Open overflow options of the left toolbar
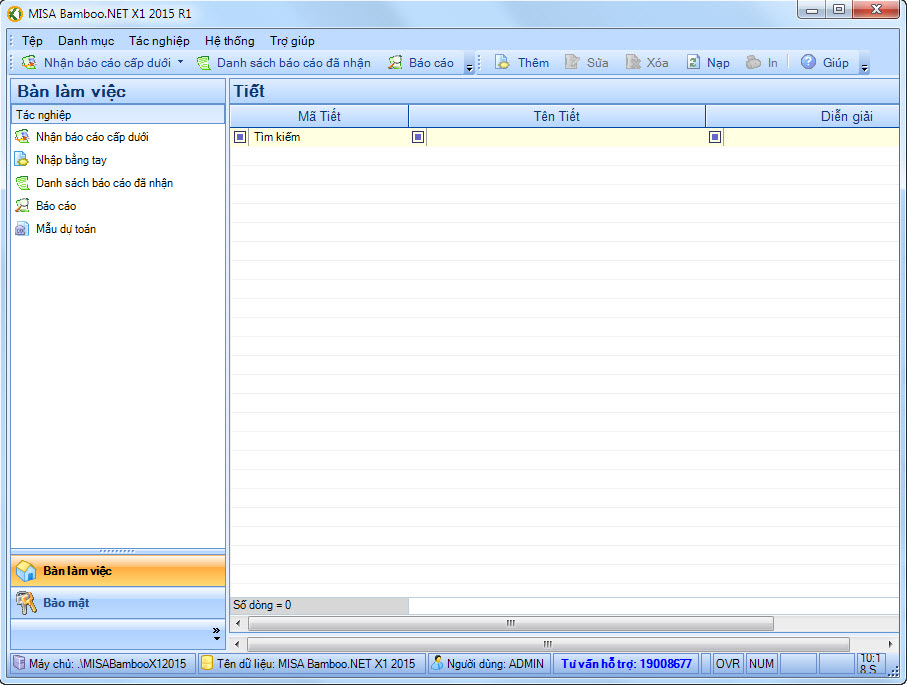 (x=470, y=64)
